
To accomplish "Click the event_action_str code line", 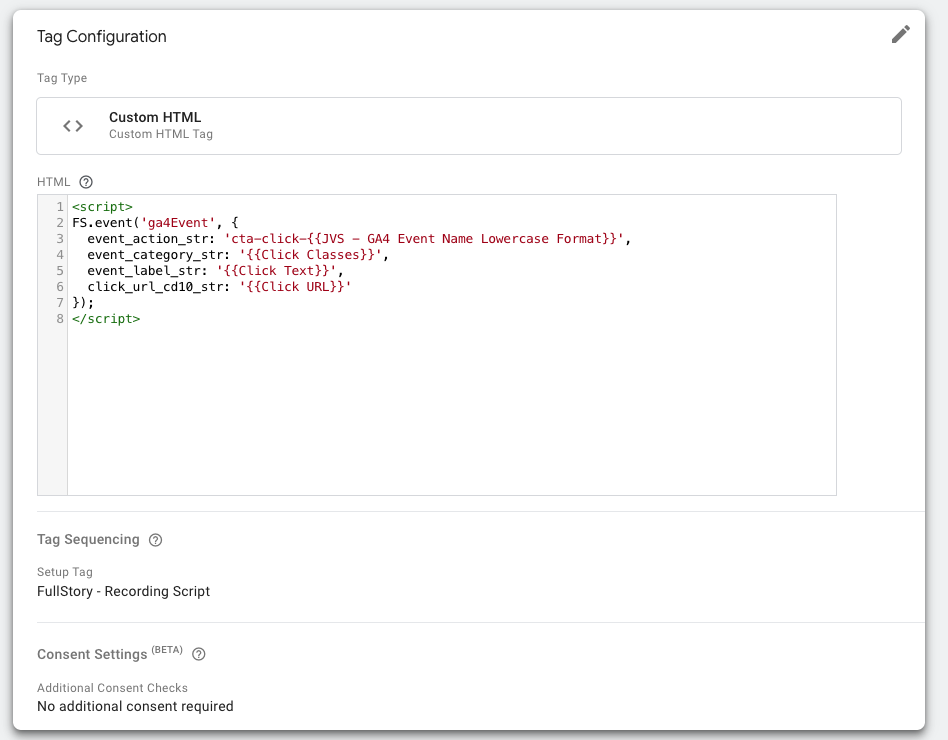I will (x=359, y=239).
